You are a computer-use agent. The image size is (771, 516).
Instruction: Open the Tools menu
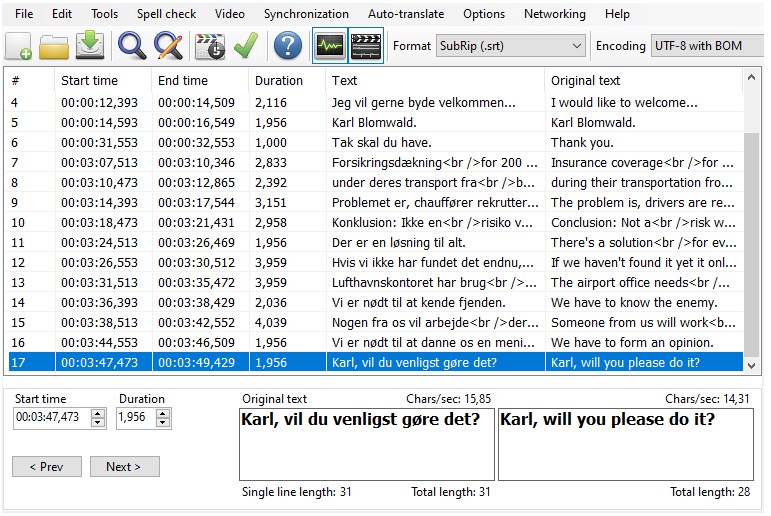(x=104, y=14)
